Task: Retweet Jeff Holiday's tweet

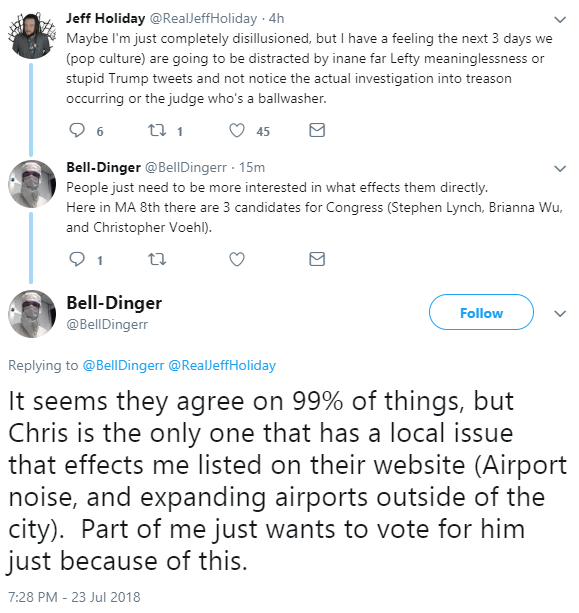Action: coord(157,131)
